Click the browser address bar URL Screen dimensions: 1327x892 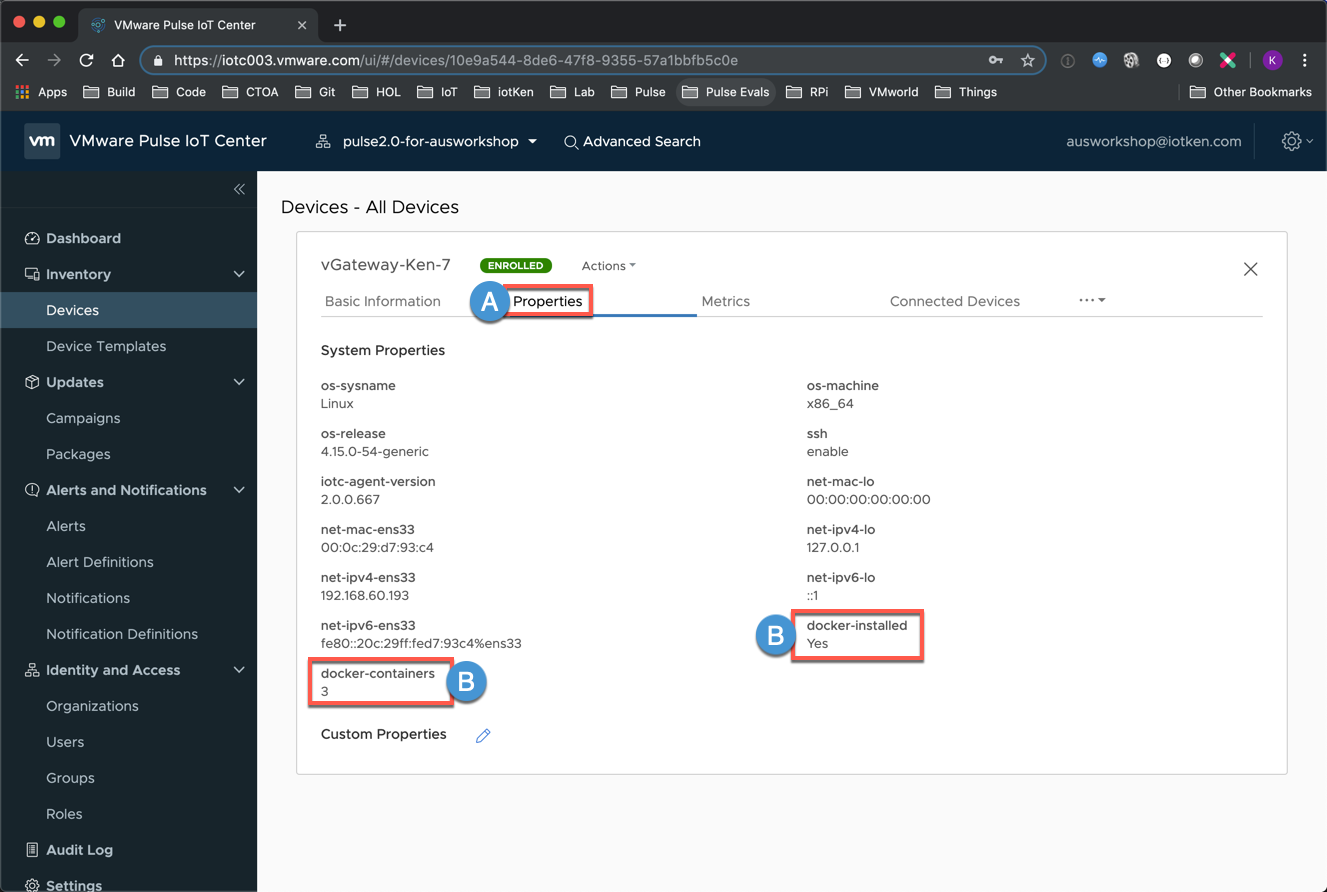[x=456, y=60]
